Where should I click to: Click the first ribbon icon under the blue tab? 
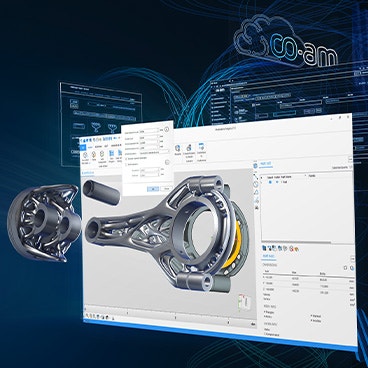85,155
